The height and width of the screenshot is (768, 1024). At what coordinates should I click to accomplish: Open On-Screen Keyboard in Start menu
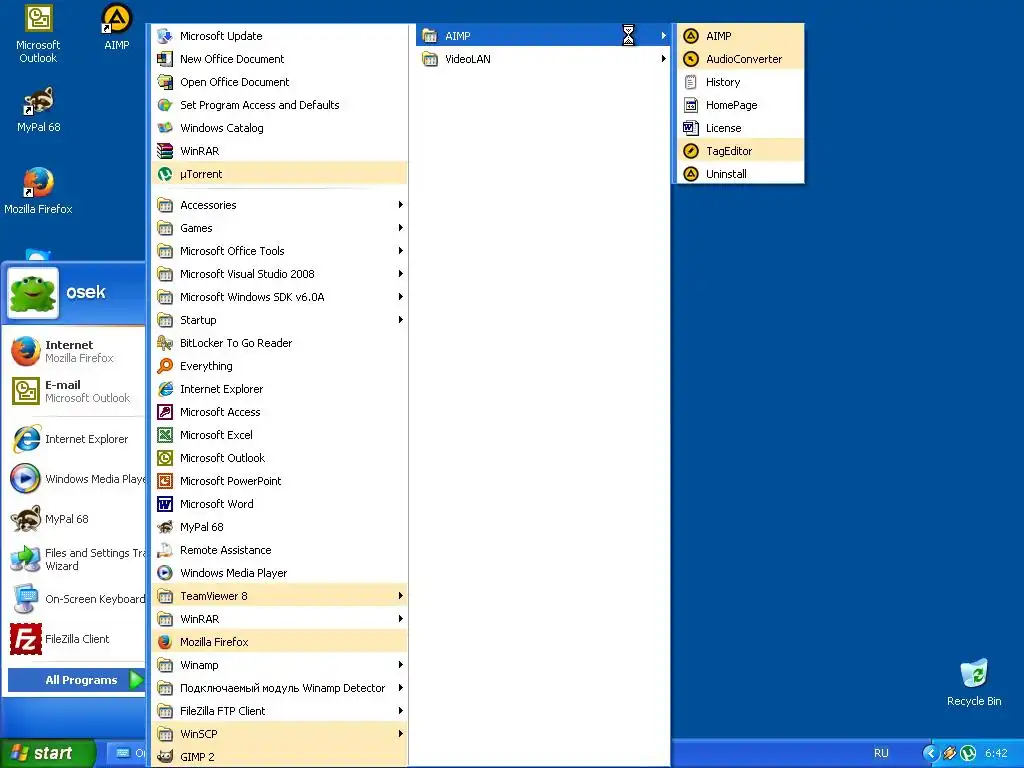75,599
